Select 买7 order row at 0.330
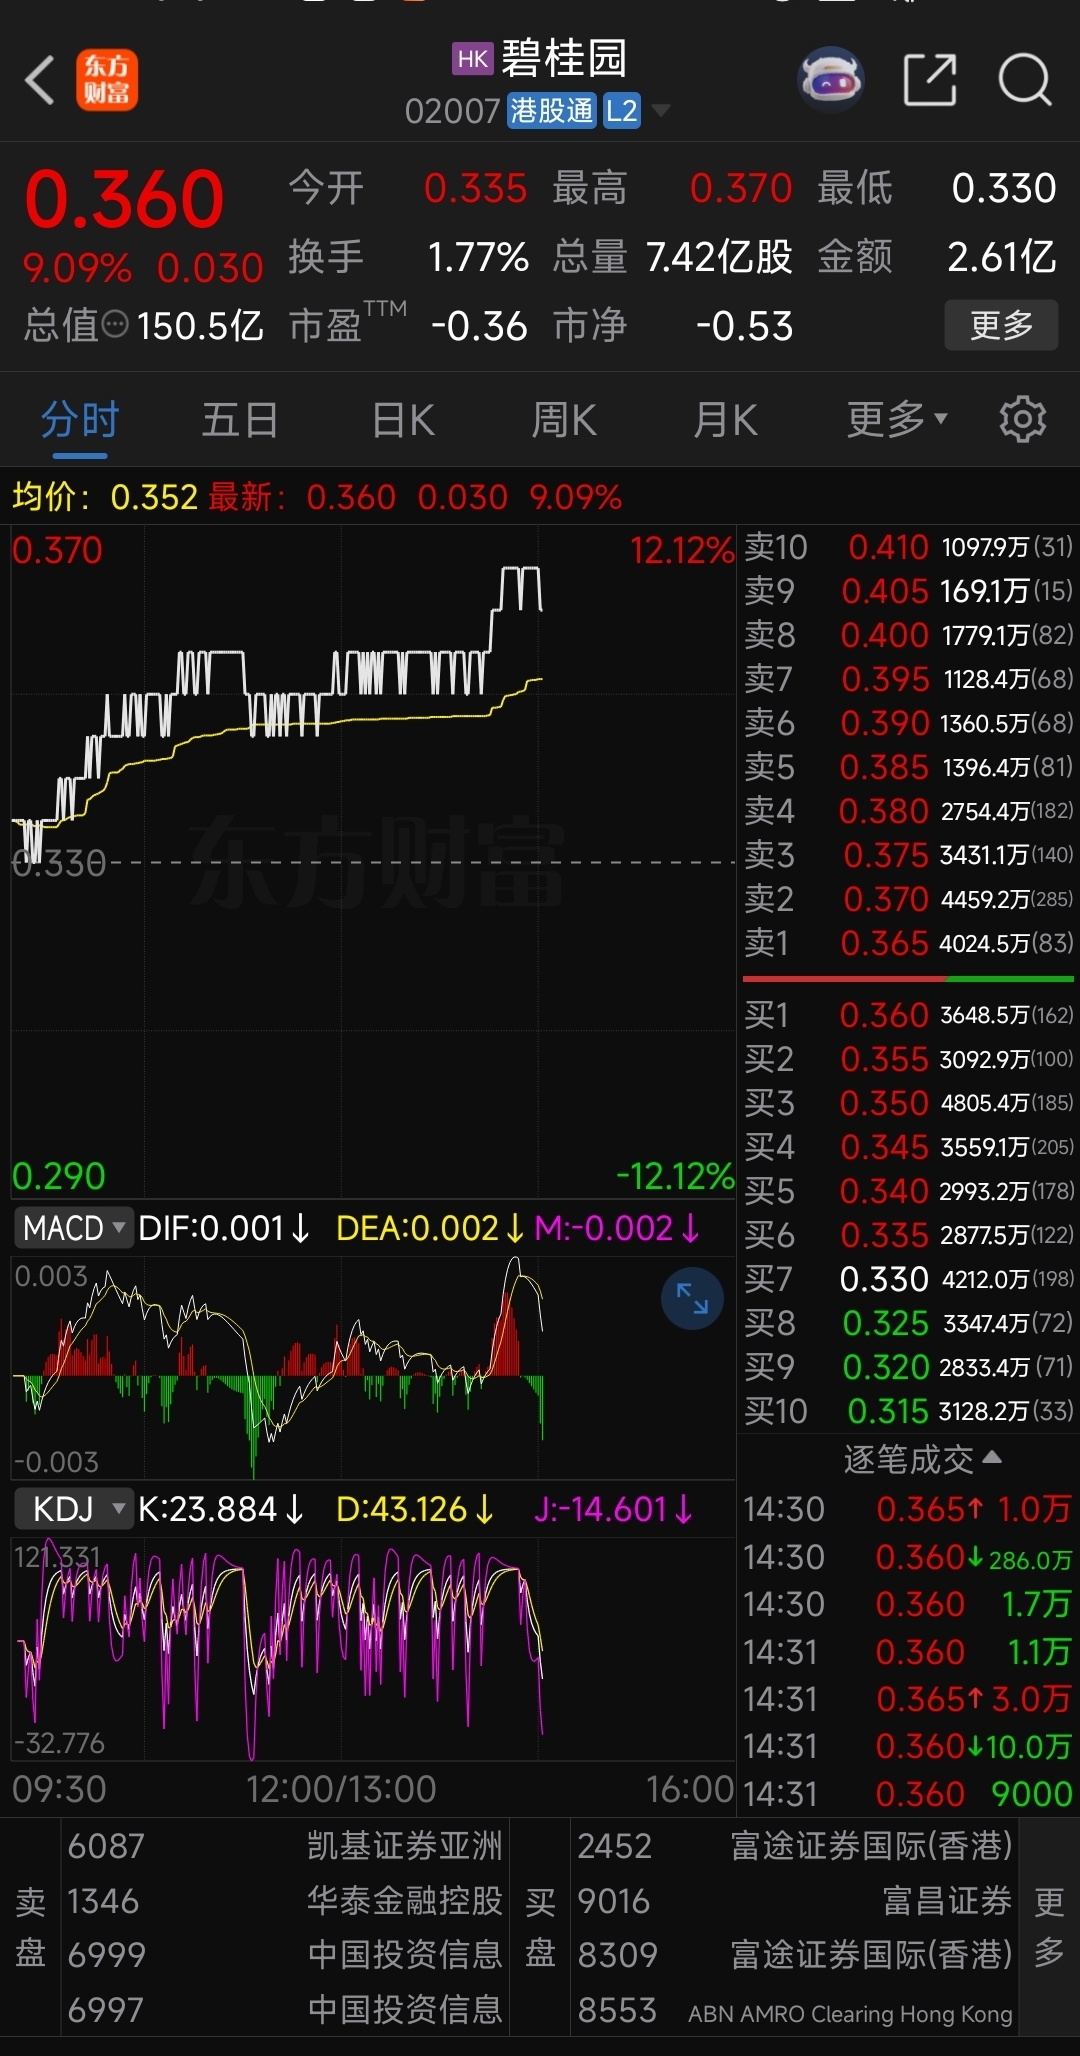 908,1279
